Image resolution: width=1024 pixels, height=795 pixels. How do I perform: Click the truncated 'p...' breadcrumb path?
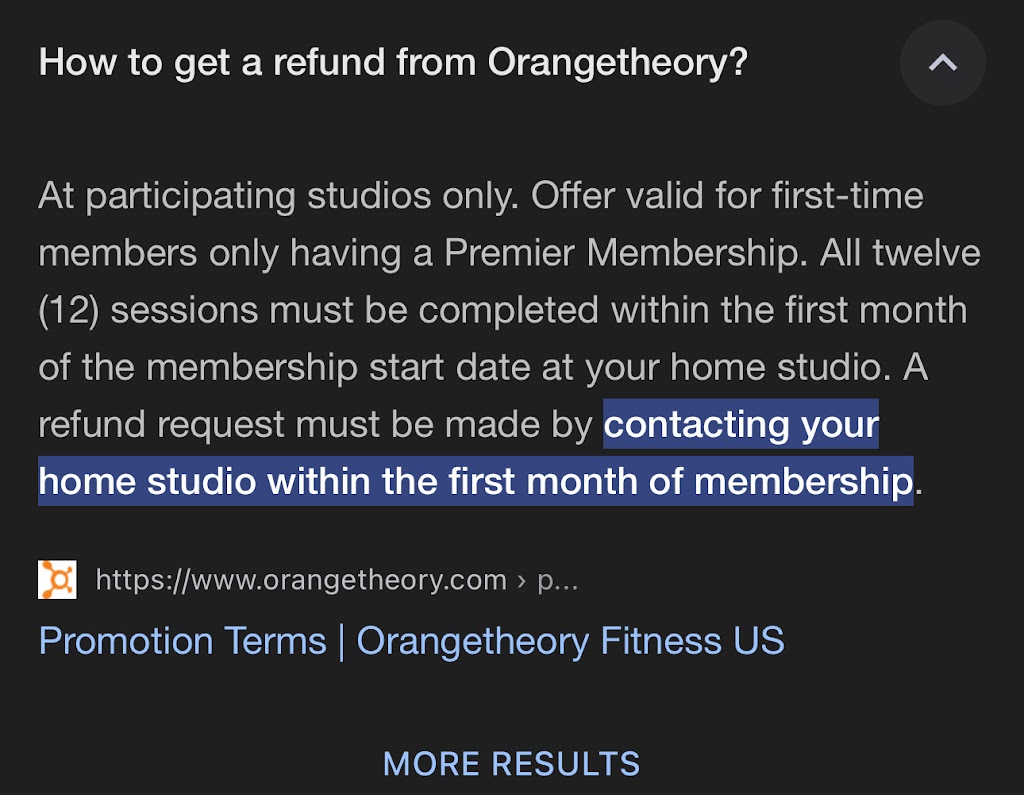(558, 580)
